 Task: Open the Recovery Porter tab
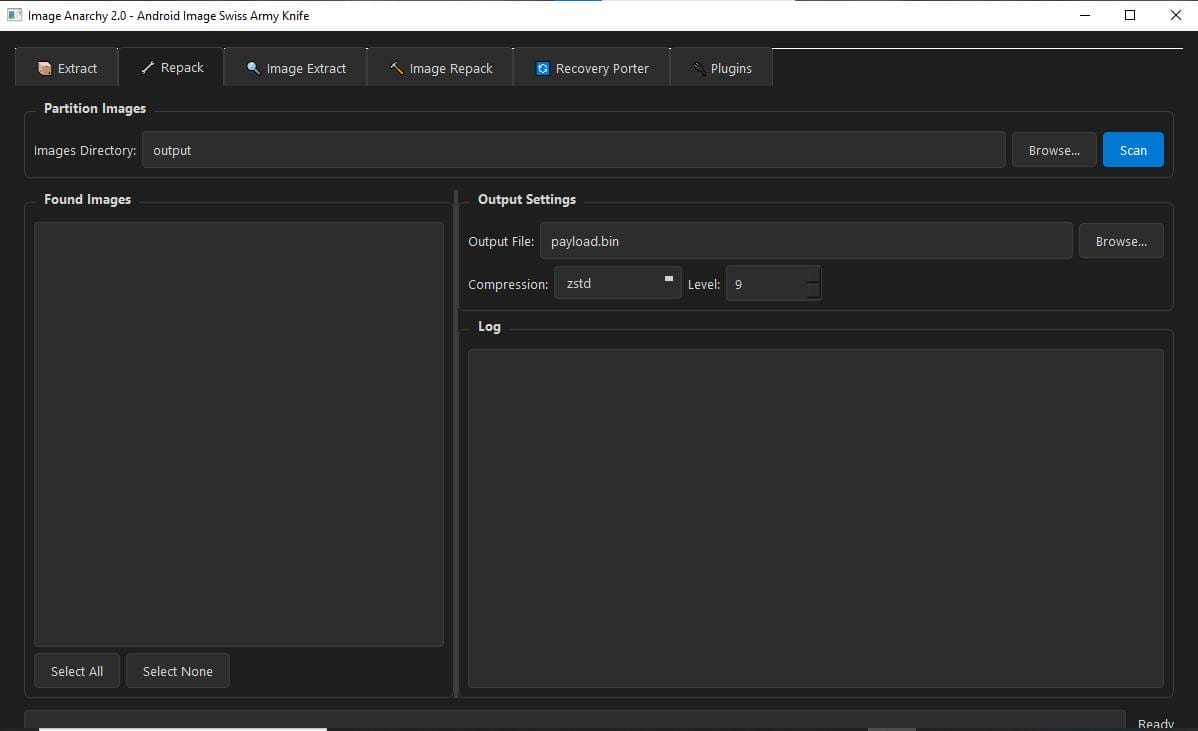click(591, 68)
